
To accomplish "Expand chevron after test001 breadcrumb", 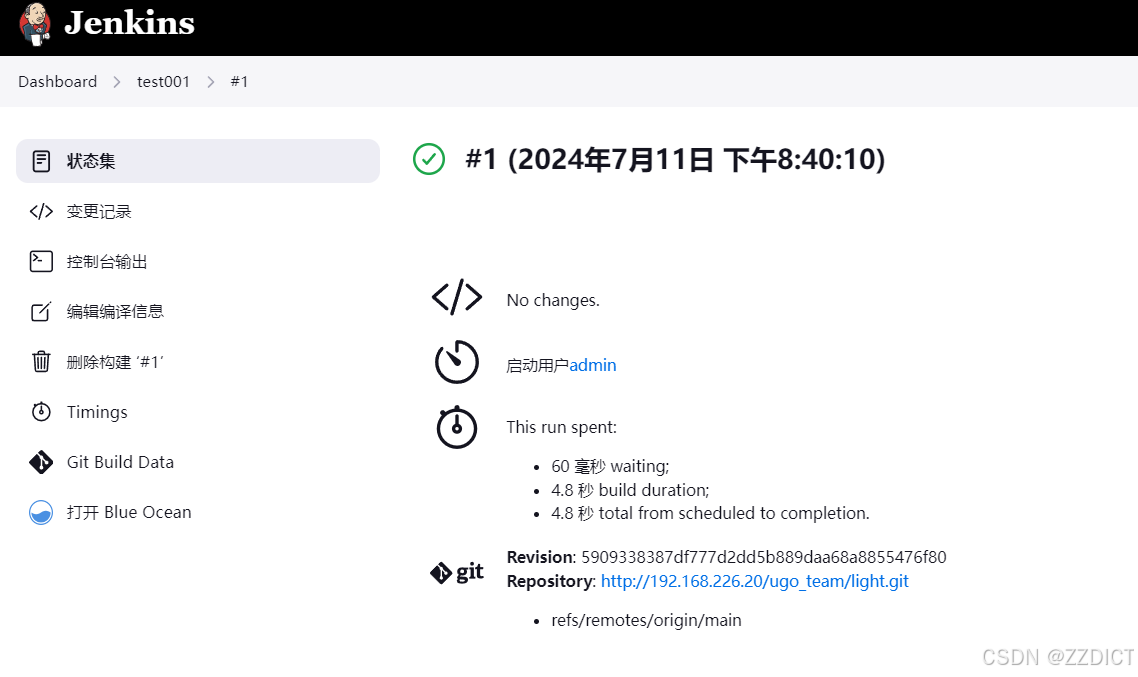I will click(210, 82).
